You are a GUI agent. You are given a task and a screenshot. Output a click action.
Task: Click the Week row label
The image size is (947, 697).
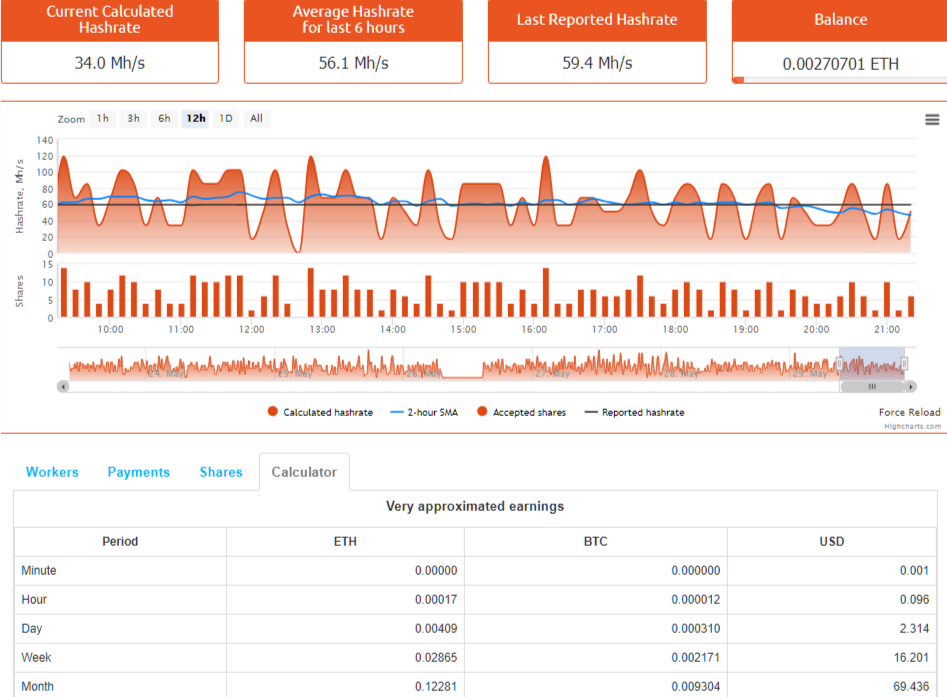point(36,657)
